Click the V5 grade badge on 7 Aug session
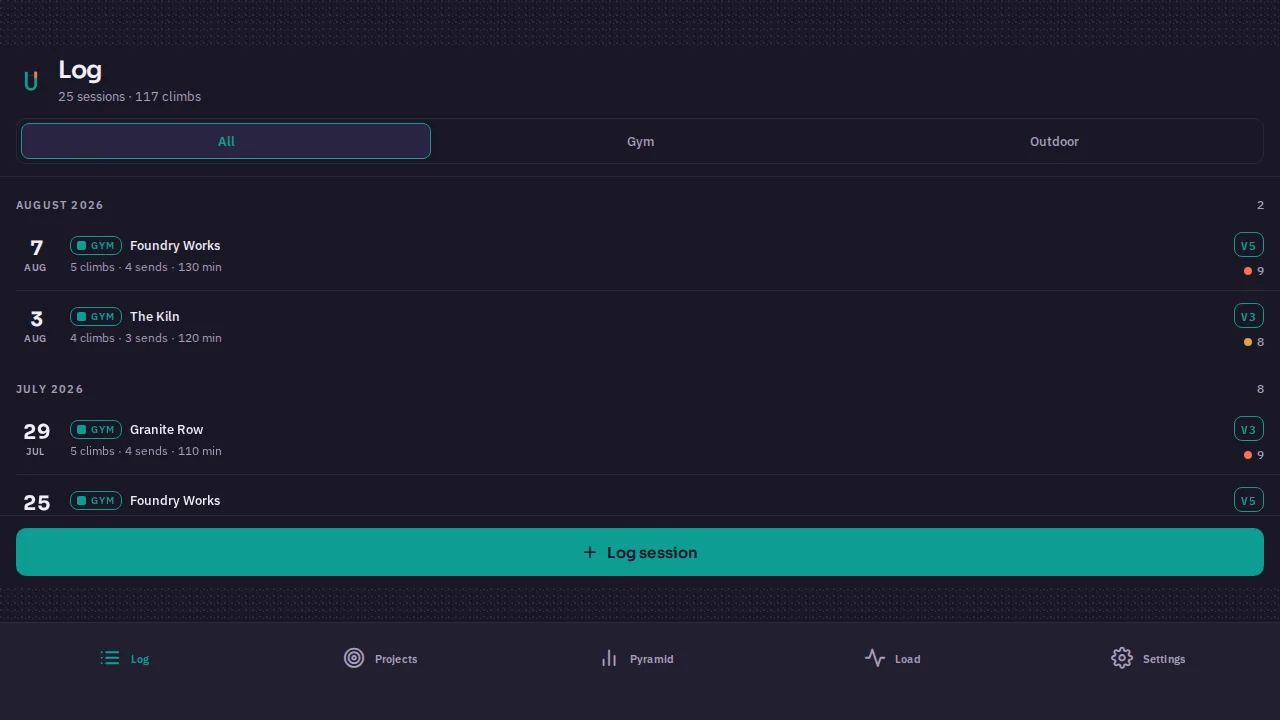Image resolution: width=1280 pixels, height=720 pixels. [x=1249, y=245]
